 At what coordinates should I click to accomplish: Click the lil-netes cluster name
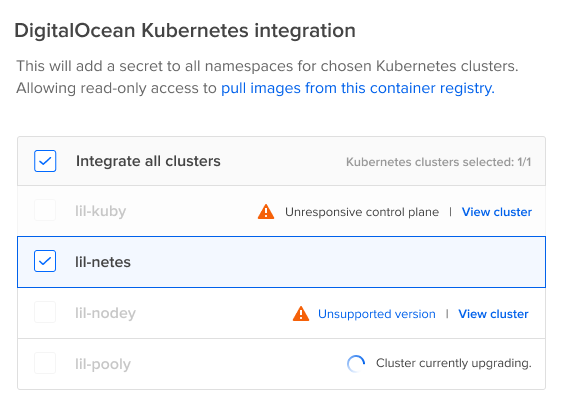pyautogui.click(x=103, y=262)
